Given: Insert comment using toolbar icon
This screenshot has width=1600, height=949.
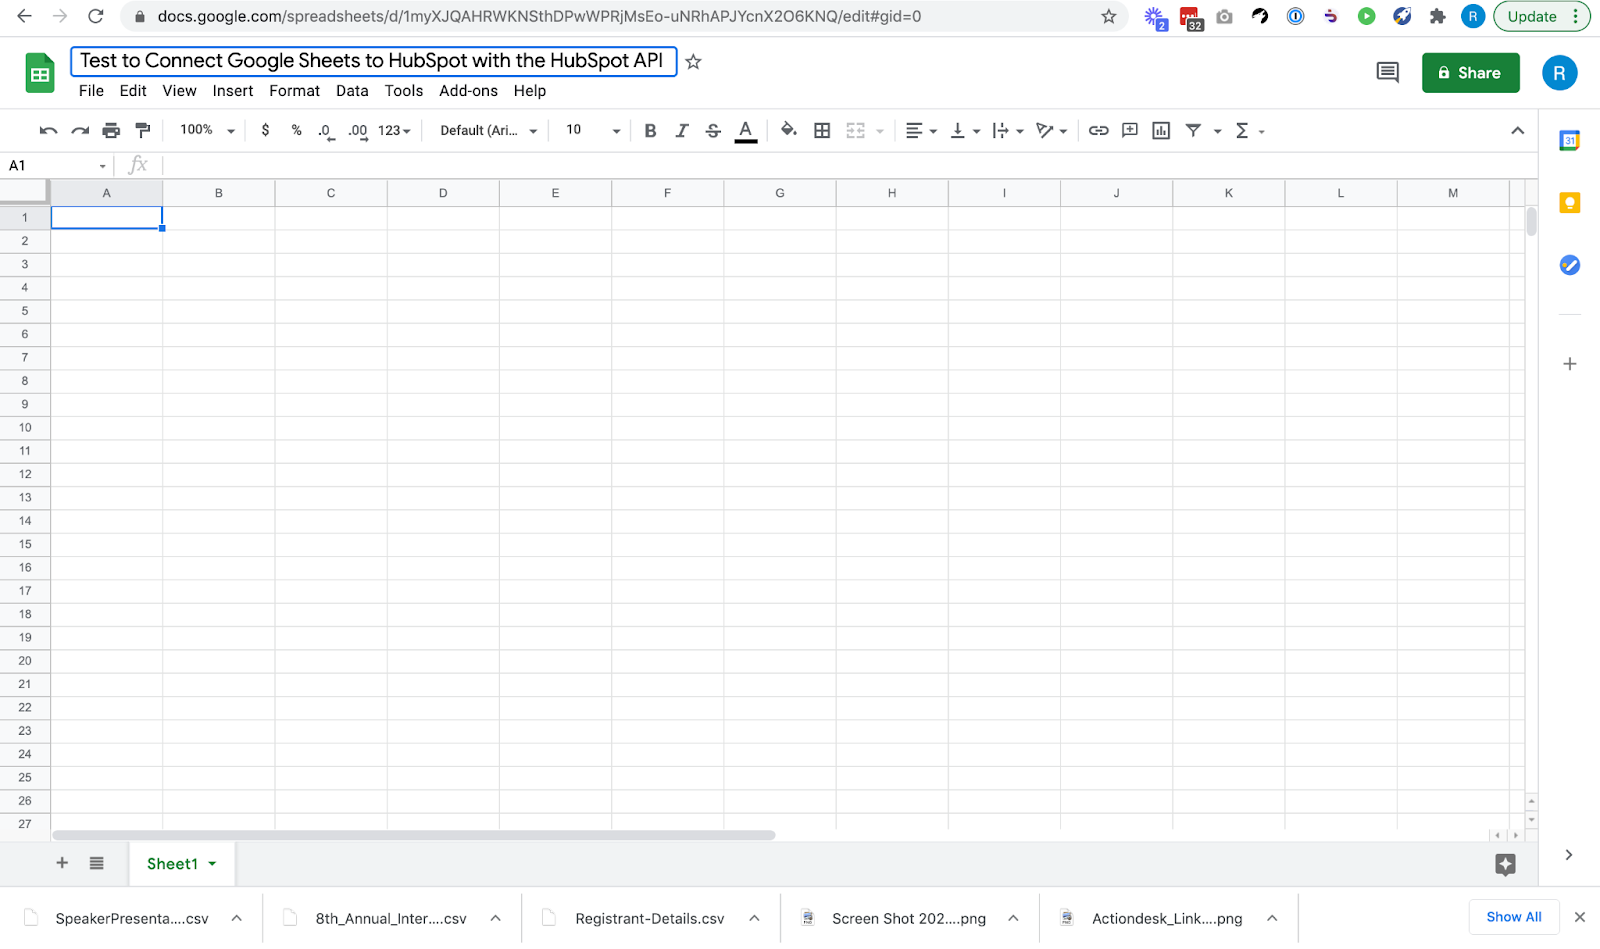Looking at the screenshot, I should point(1130,131).
